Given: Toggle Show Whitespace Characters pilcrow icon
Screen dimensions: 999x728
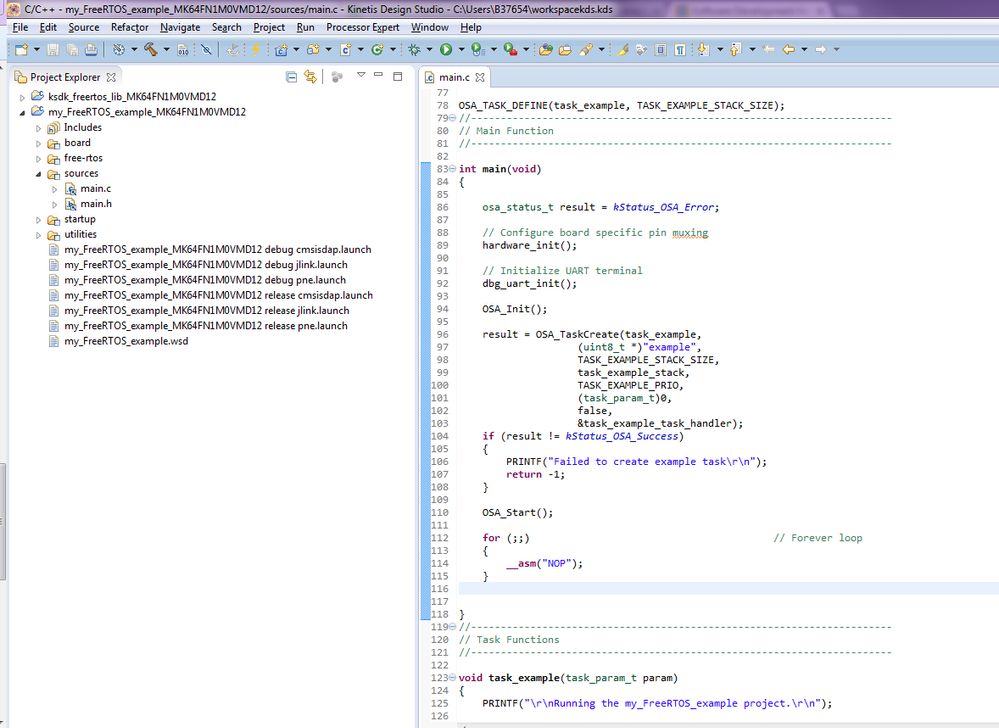Looking at the screenshot, I should (x=680, y=49).
